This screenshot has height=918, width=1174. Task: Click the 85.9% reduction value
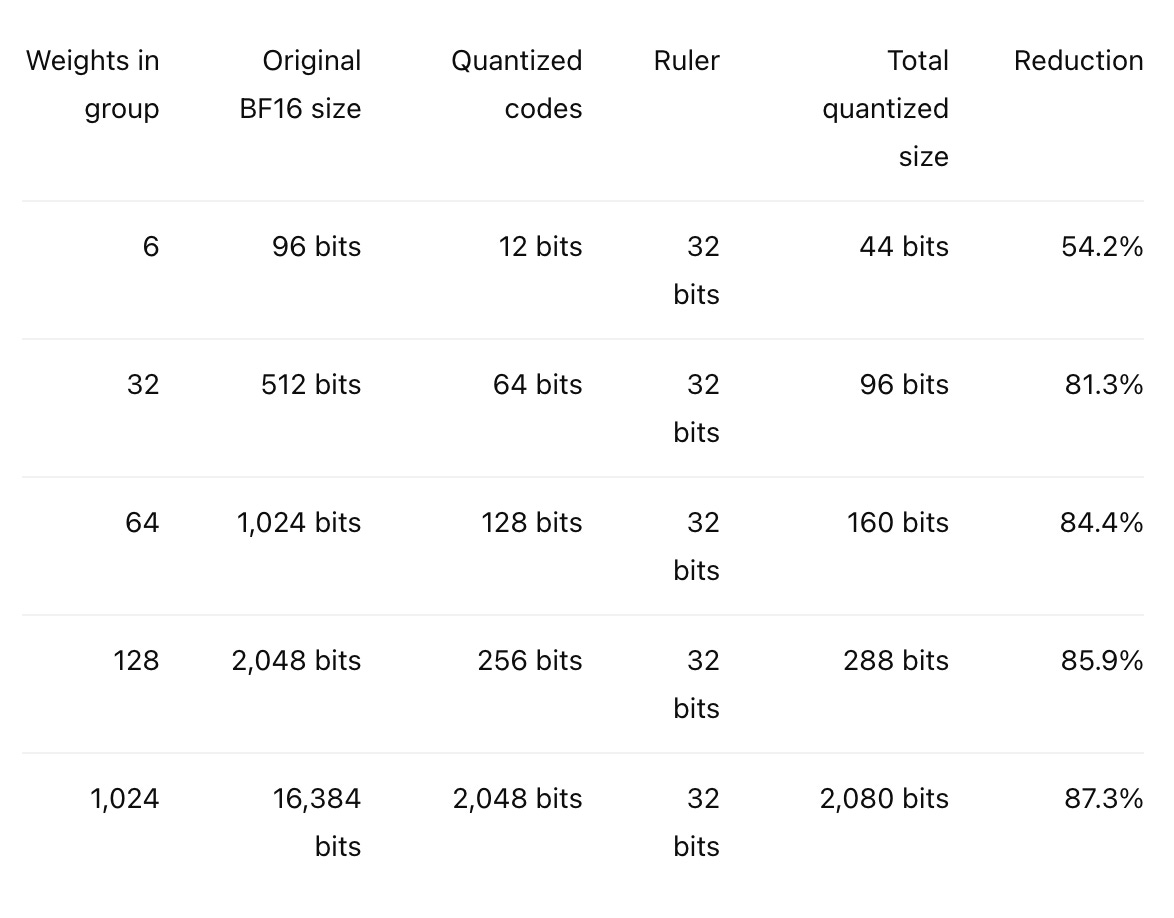(x=1102, y=660)
